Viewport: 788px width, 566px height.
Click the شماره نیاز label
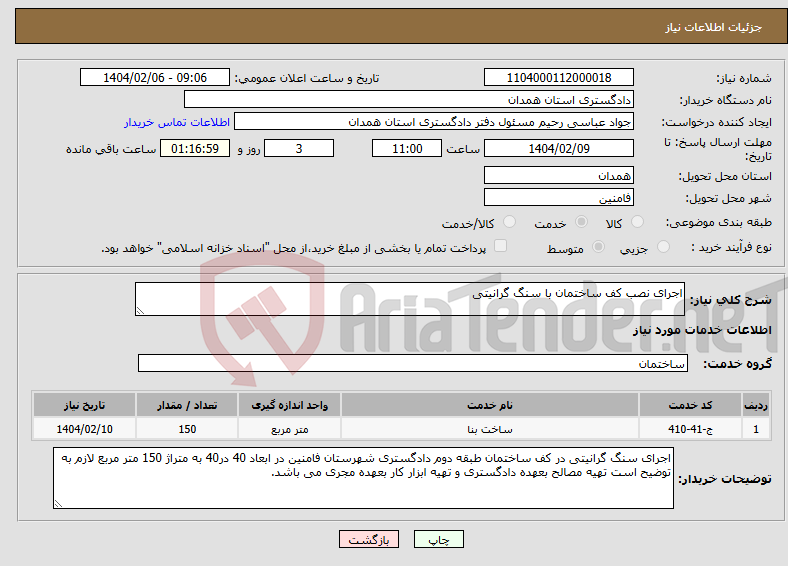[x=744, y=78]
